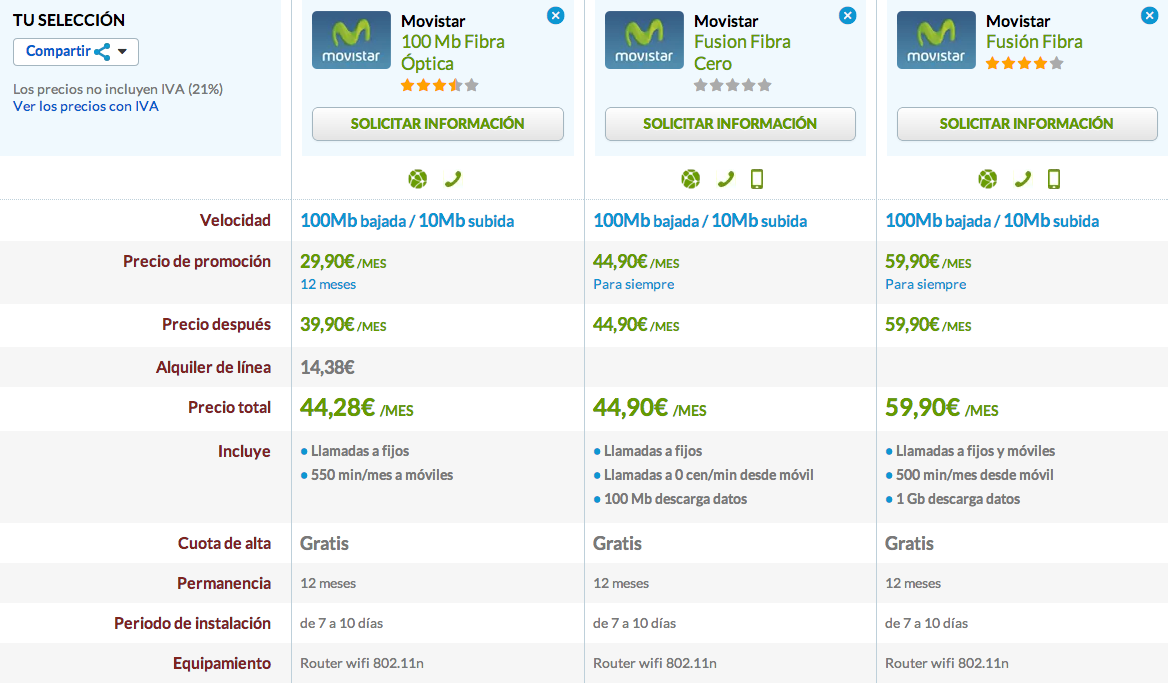
Task: Click the Velocidad row label
Action: point(235,221)
